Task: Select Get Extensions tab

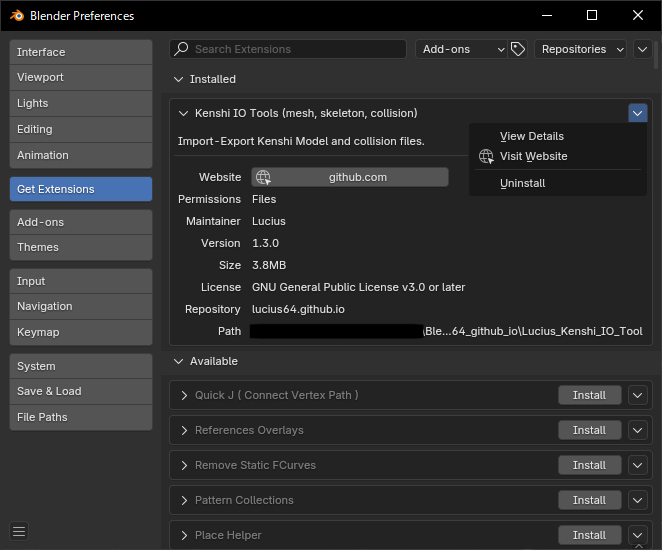Action: (x=81, y=189)
